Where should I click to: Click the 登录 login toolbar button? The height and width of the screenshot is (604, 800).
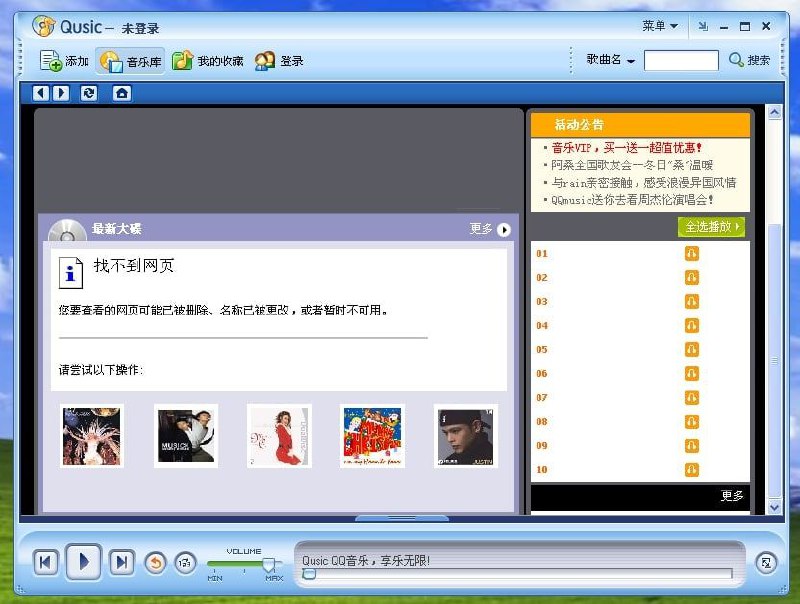click(x=280, y=61)
